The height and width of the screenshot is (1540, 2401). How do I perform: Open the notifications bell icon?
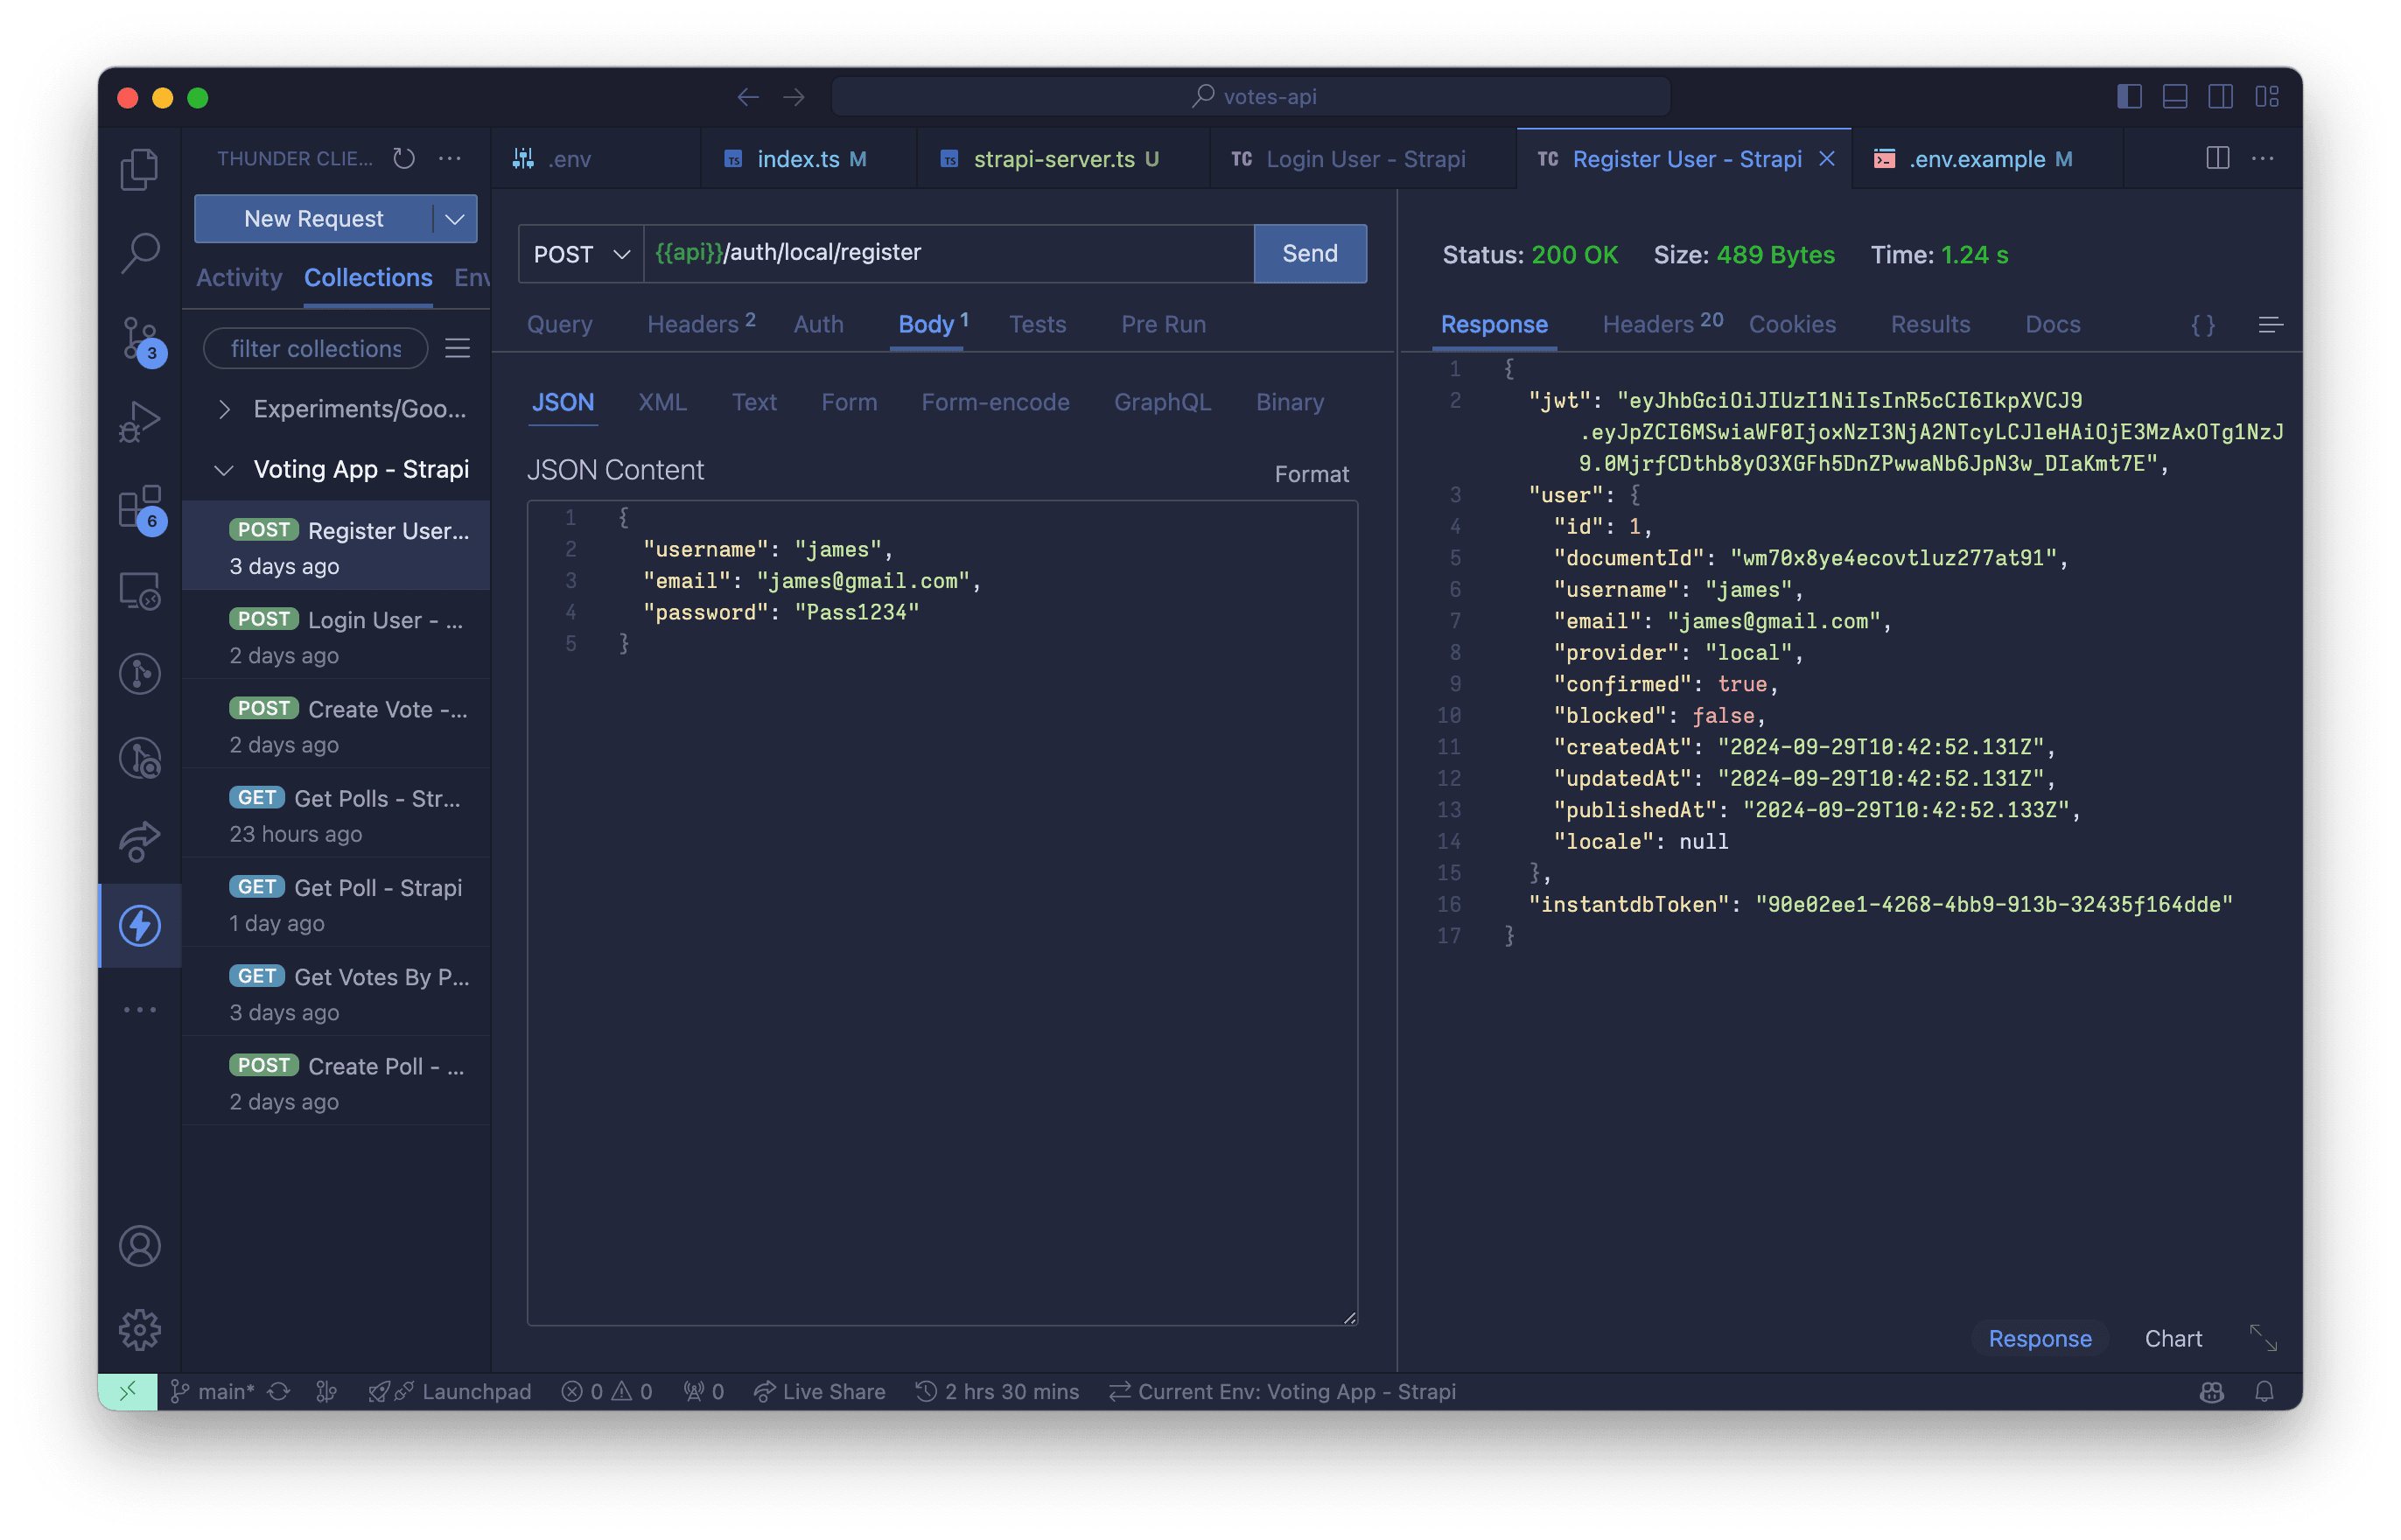click(x=2264, y=1391)
